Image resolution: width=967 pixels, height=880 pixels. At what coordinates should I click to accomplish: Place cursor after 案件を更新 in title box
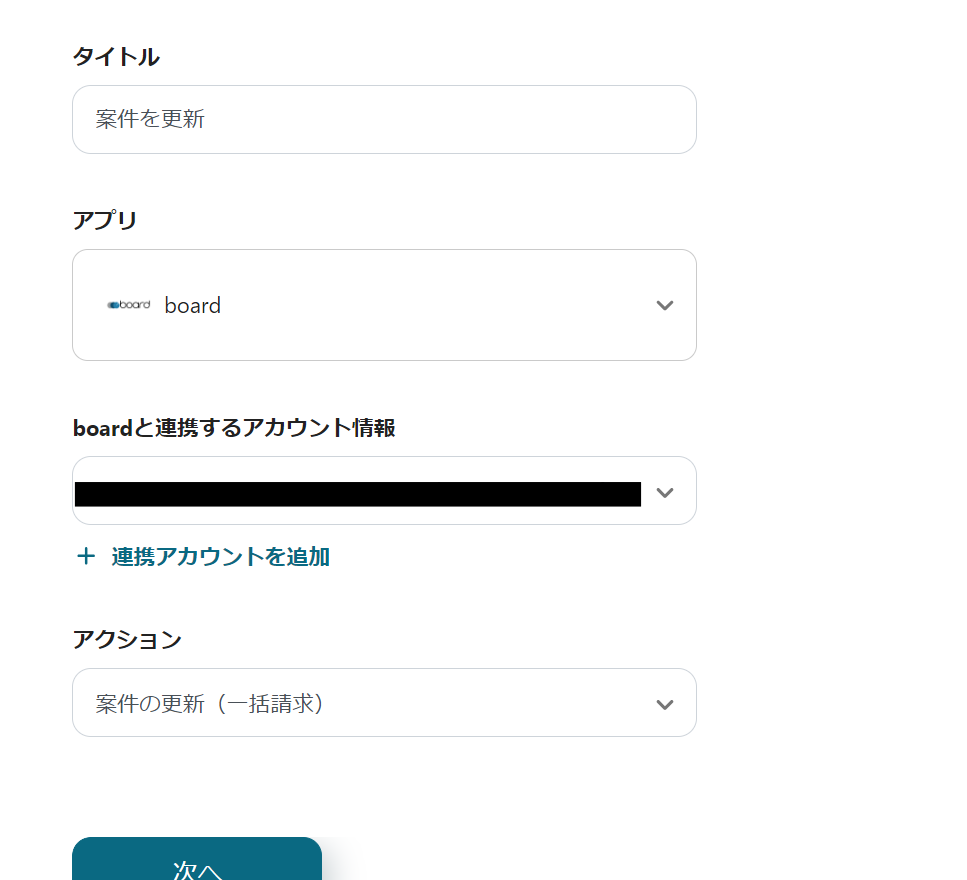coord(207,120)
